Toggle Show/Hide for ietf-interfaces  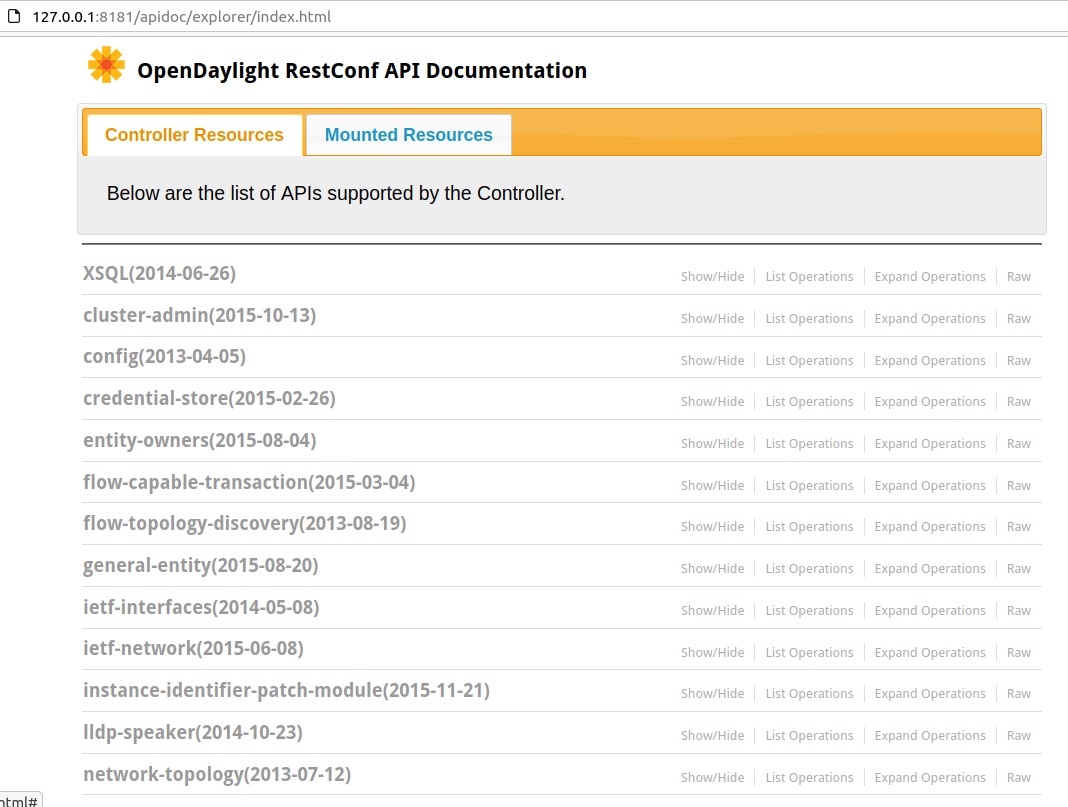pyautogui.click(x=712, y=611)
